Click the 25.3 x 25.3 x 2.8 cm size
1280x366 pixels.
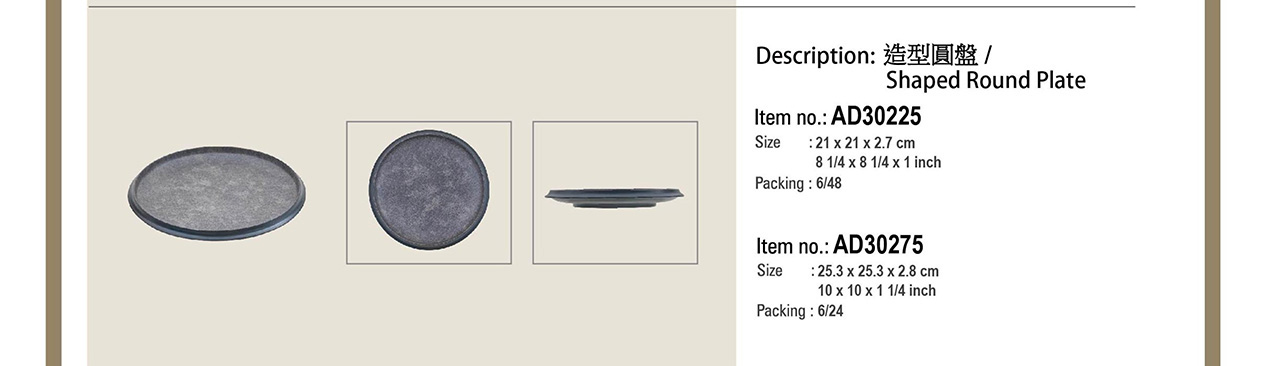[x=878, y=271]
